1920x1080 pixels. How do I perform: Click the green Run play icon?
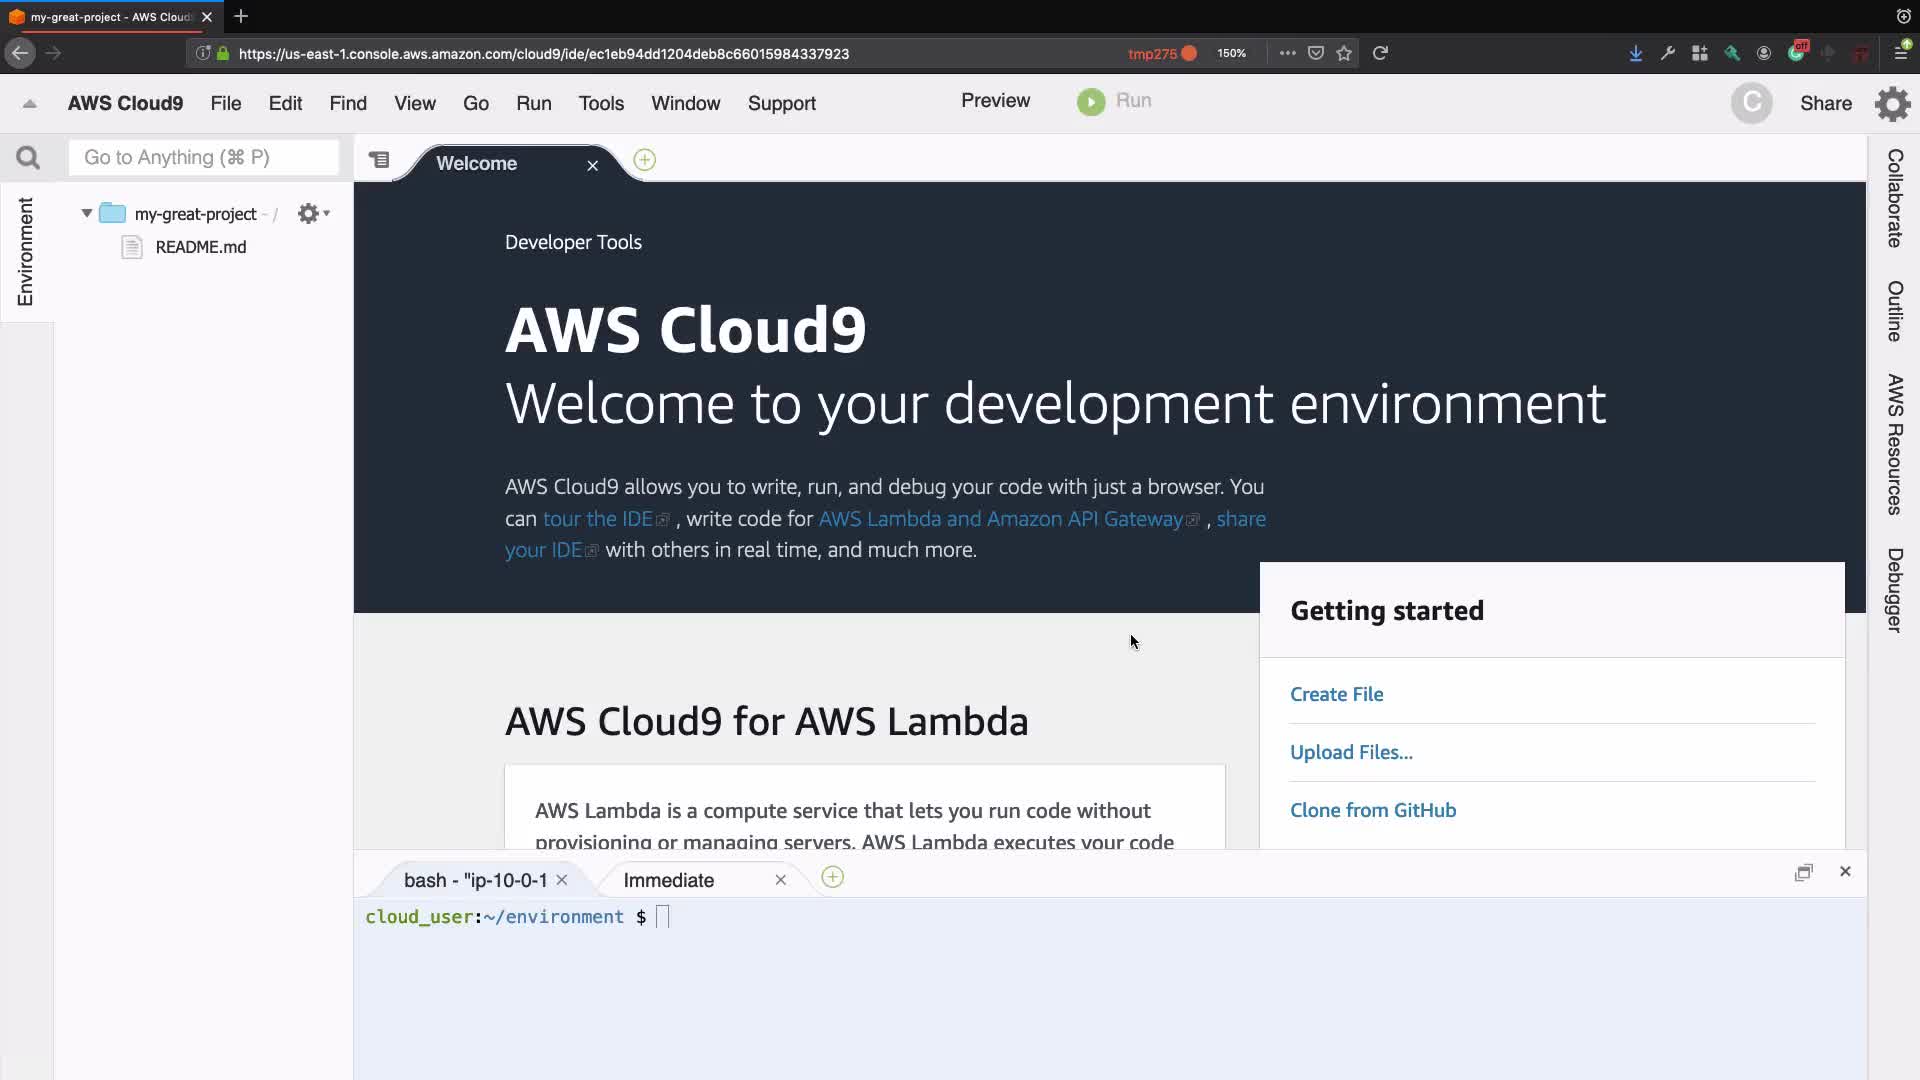pos(1091,102)
